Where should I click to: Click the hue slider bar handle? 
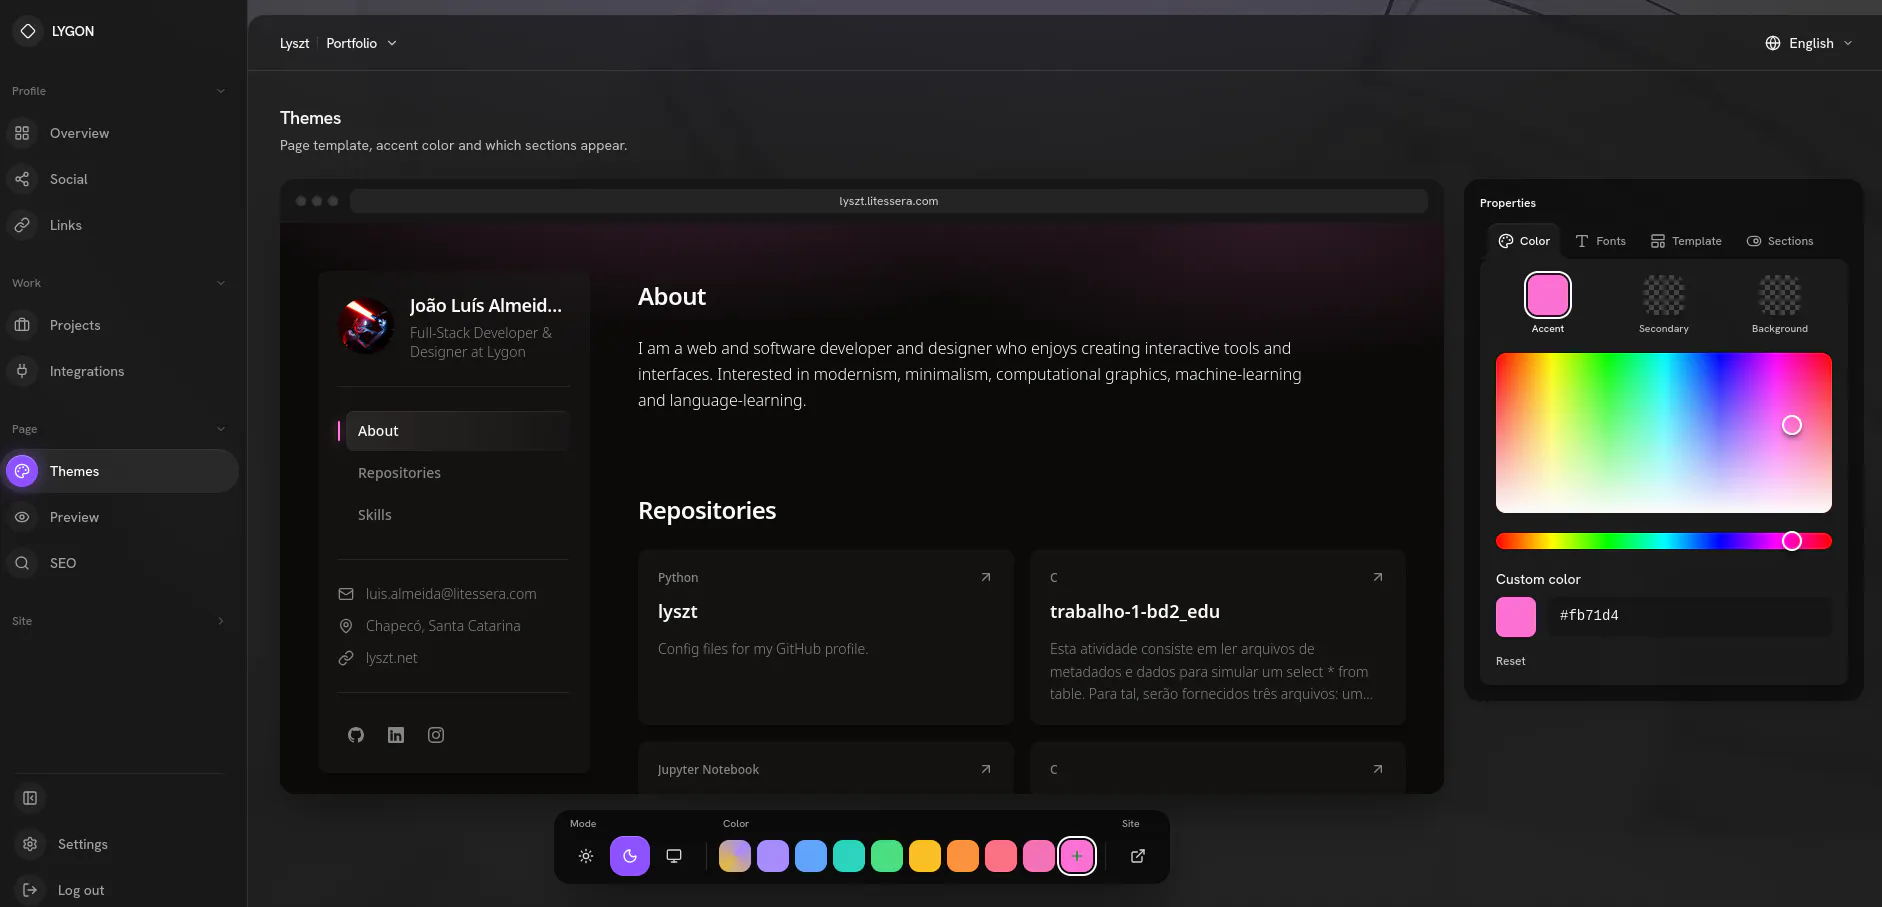pyautogui.click(x=1792, y=541)
